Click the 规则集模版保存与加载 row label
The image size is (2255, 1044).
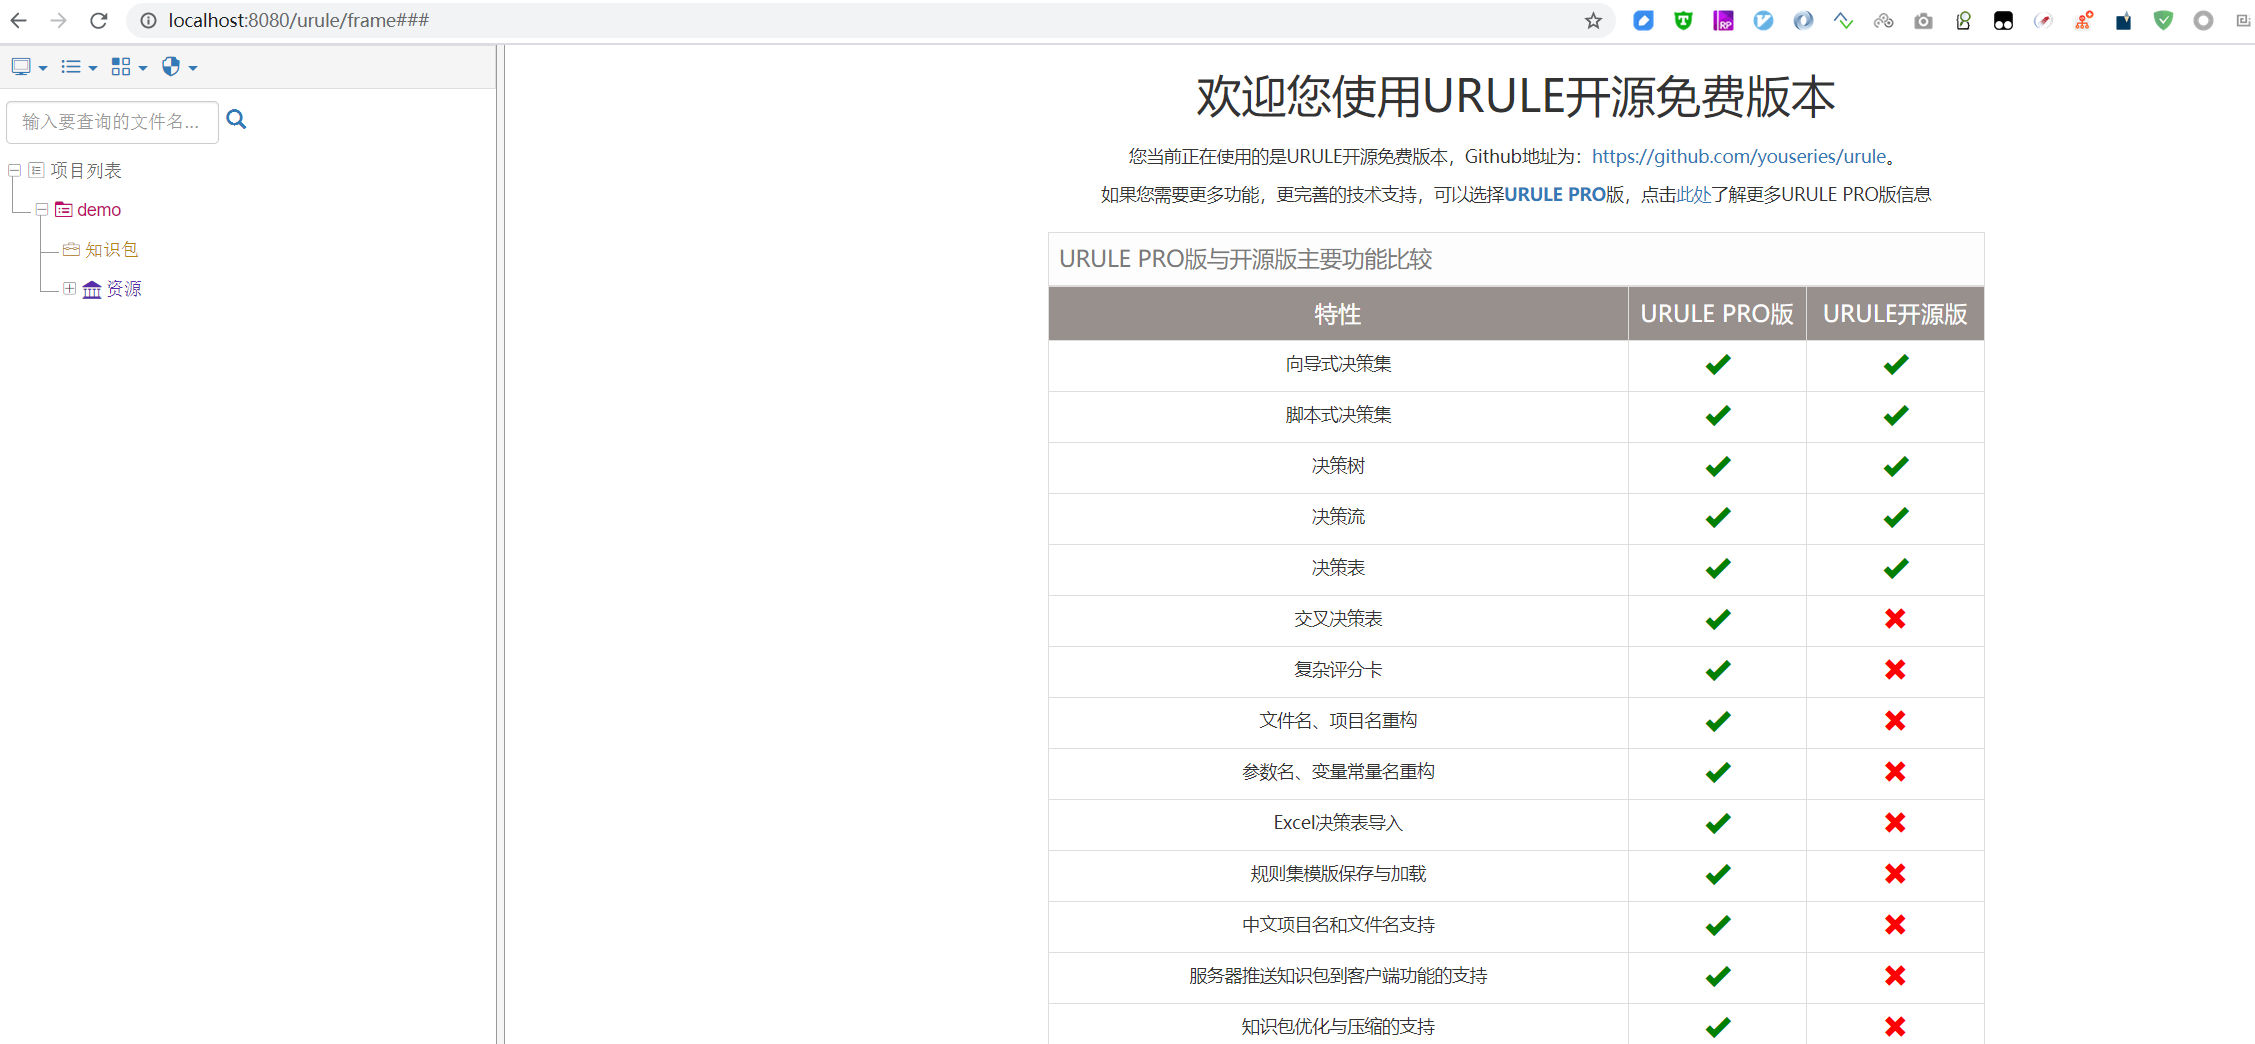(1338, 874)
